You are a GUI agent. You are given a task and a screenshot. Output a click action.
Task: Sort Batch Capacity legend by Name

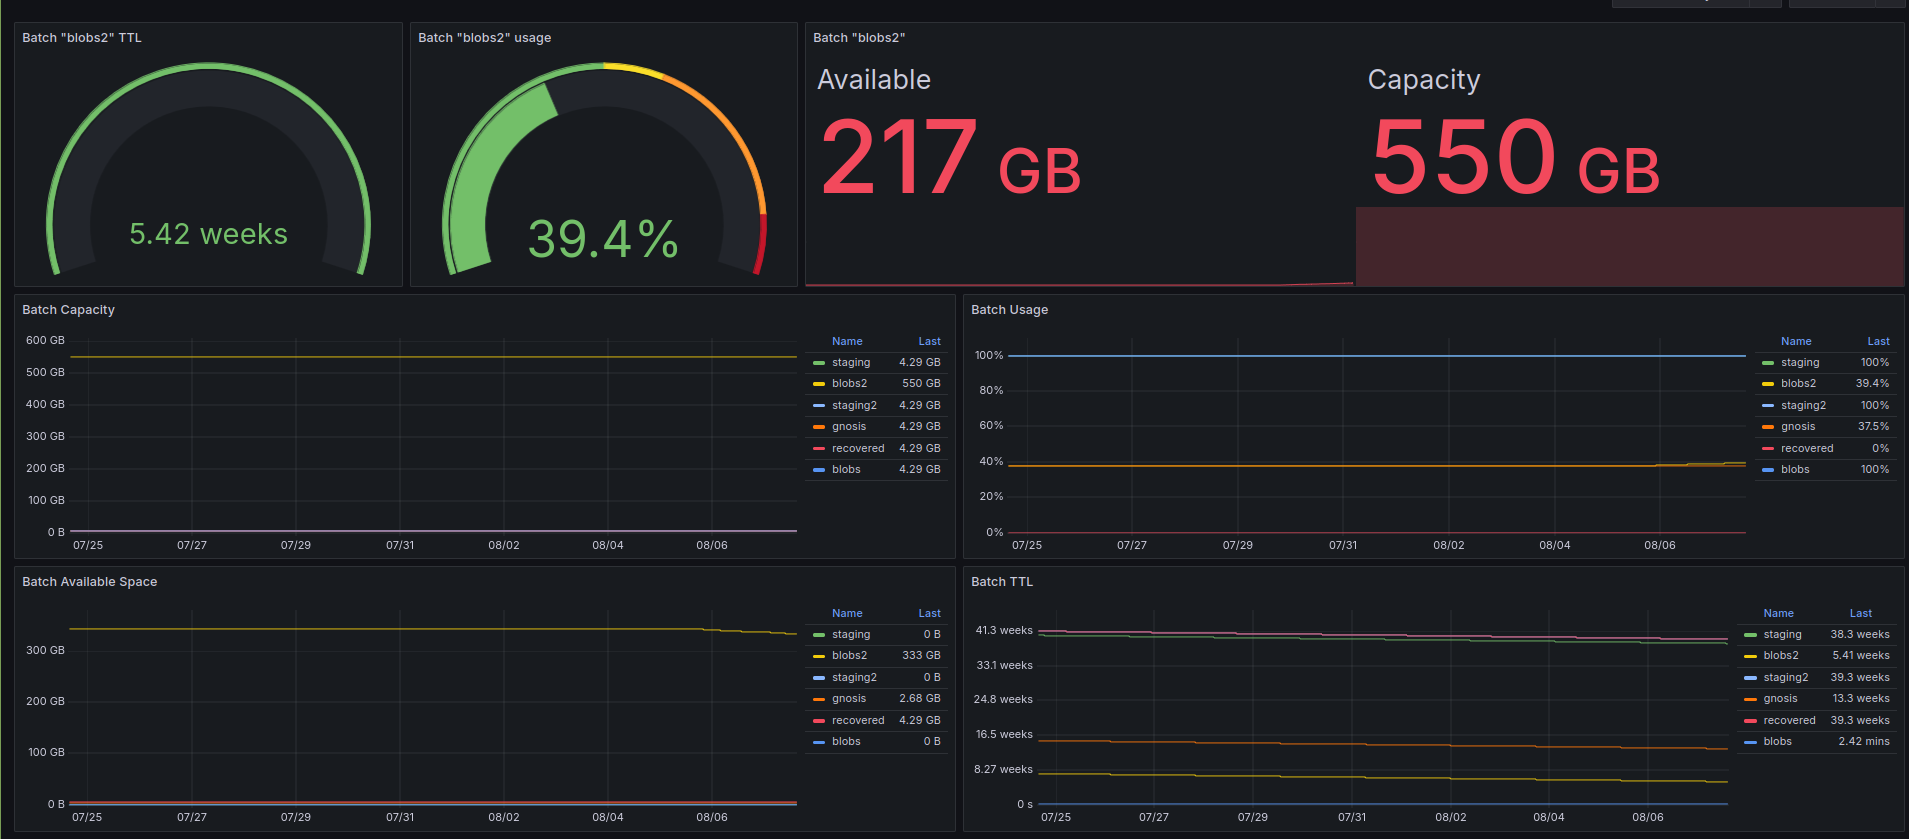coord(847,342)
